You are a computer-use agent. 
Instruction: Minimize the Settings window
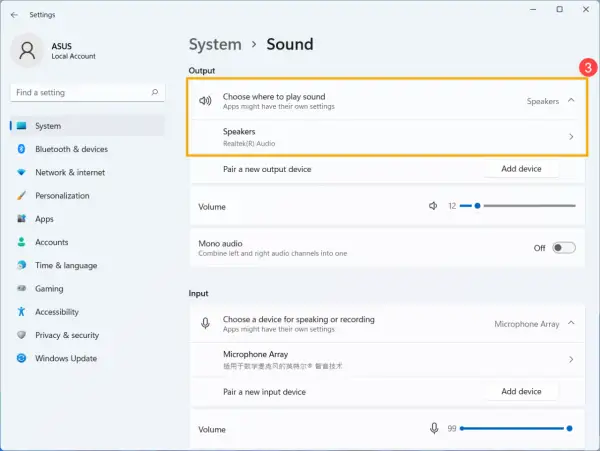tap(533, 10)
